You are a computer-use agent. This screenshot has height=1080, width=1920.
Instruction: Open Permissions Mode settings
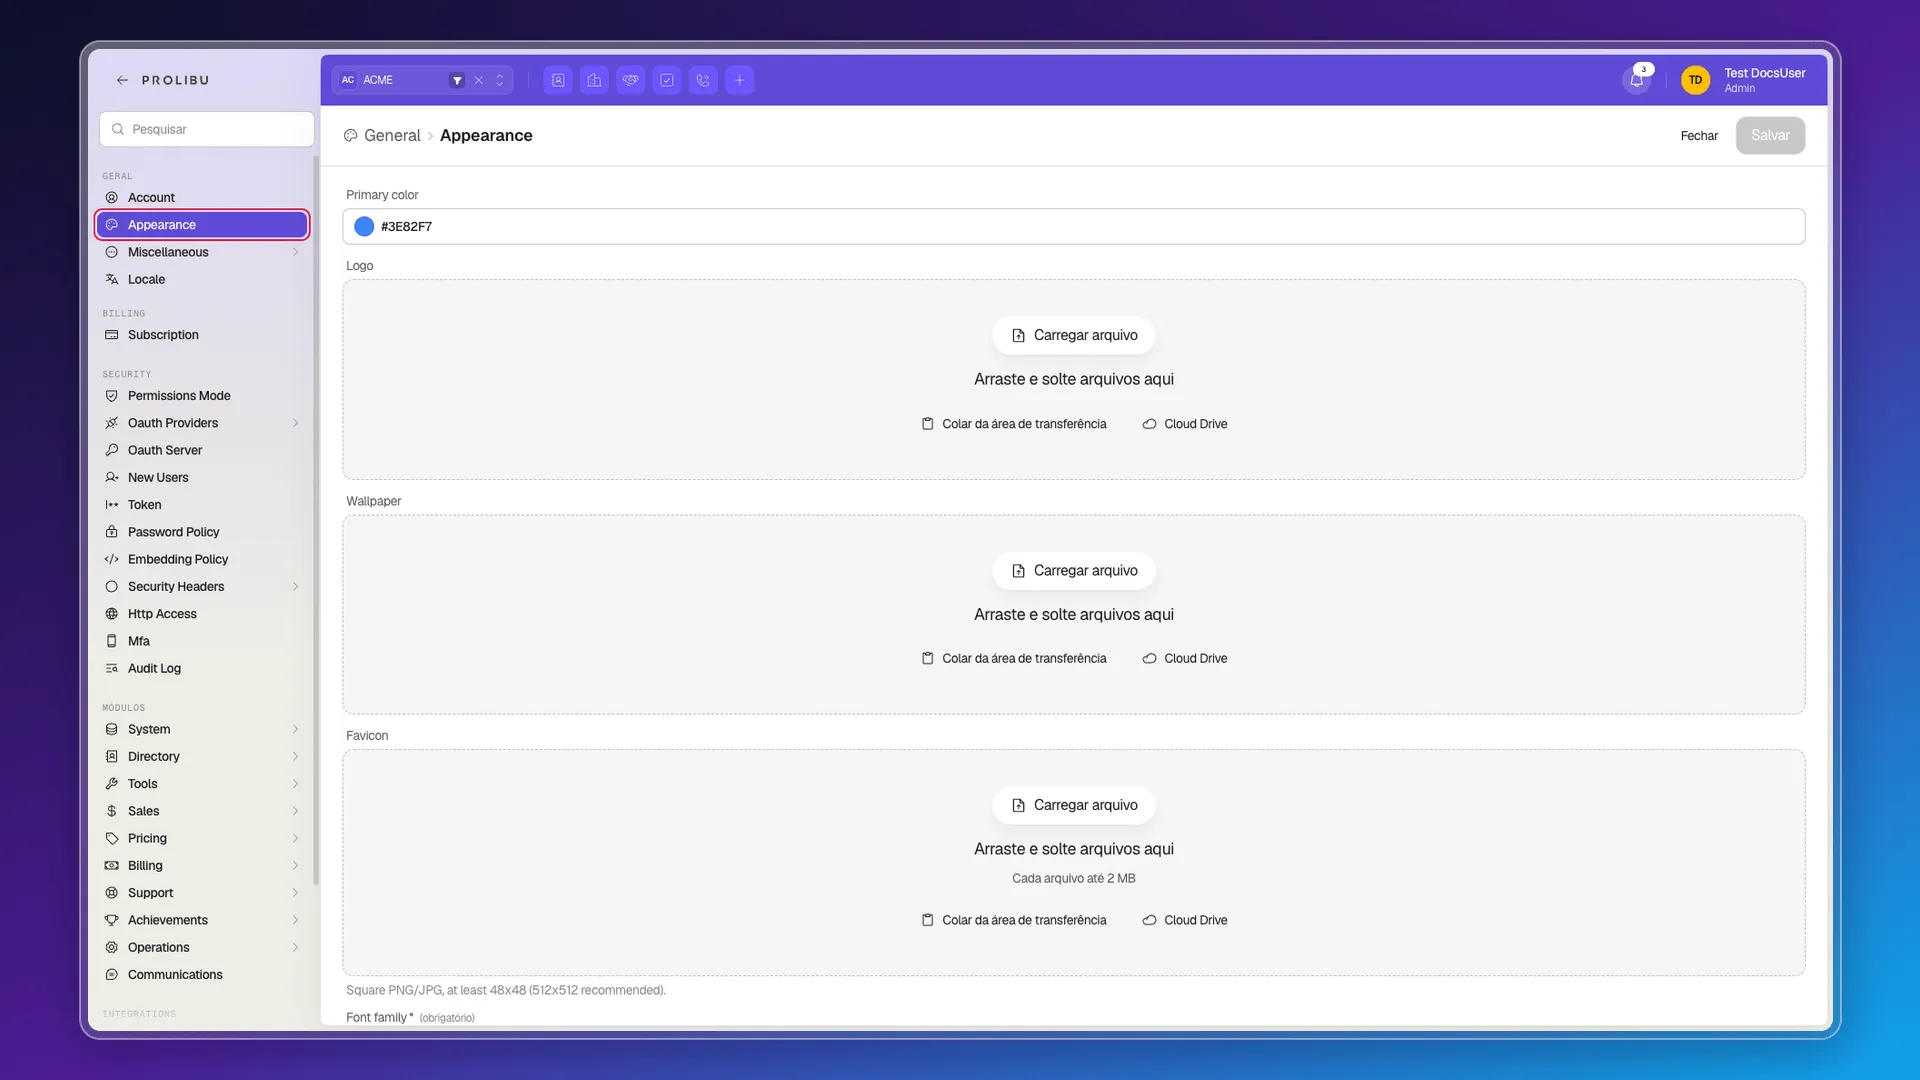[x=202, y=396]
